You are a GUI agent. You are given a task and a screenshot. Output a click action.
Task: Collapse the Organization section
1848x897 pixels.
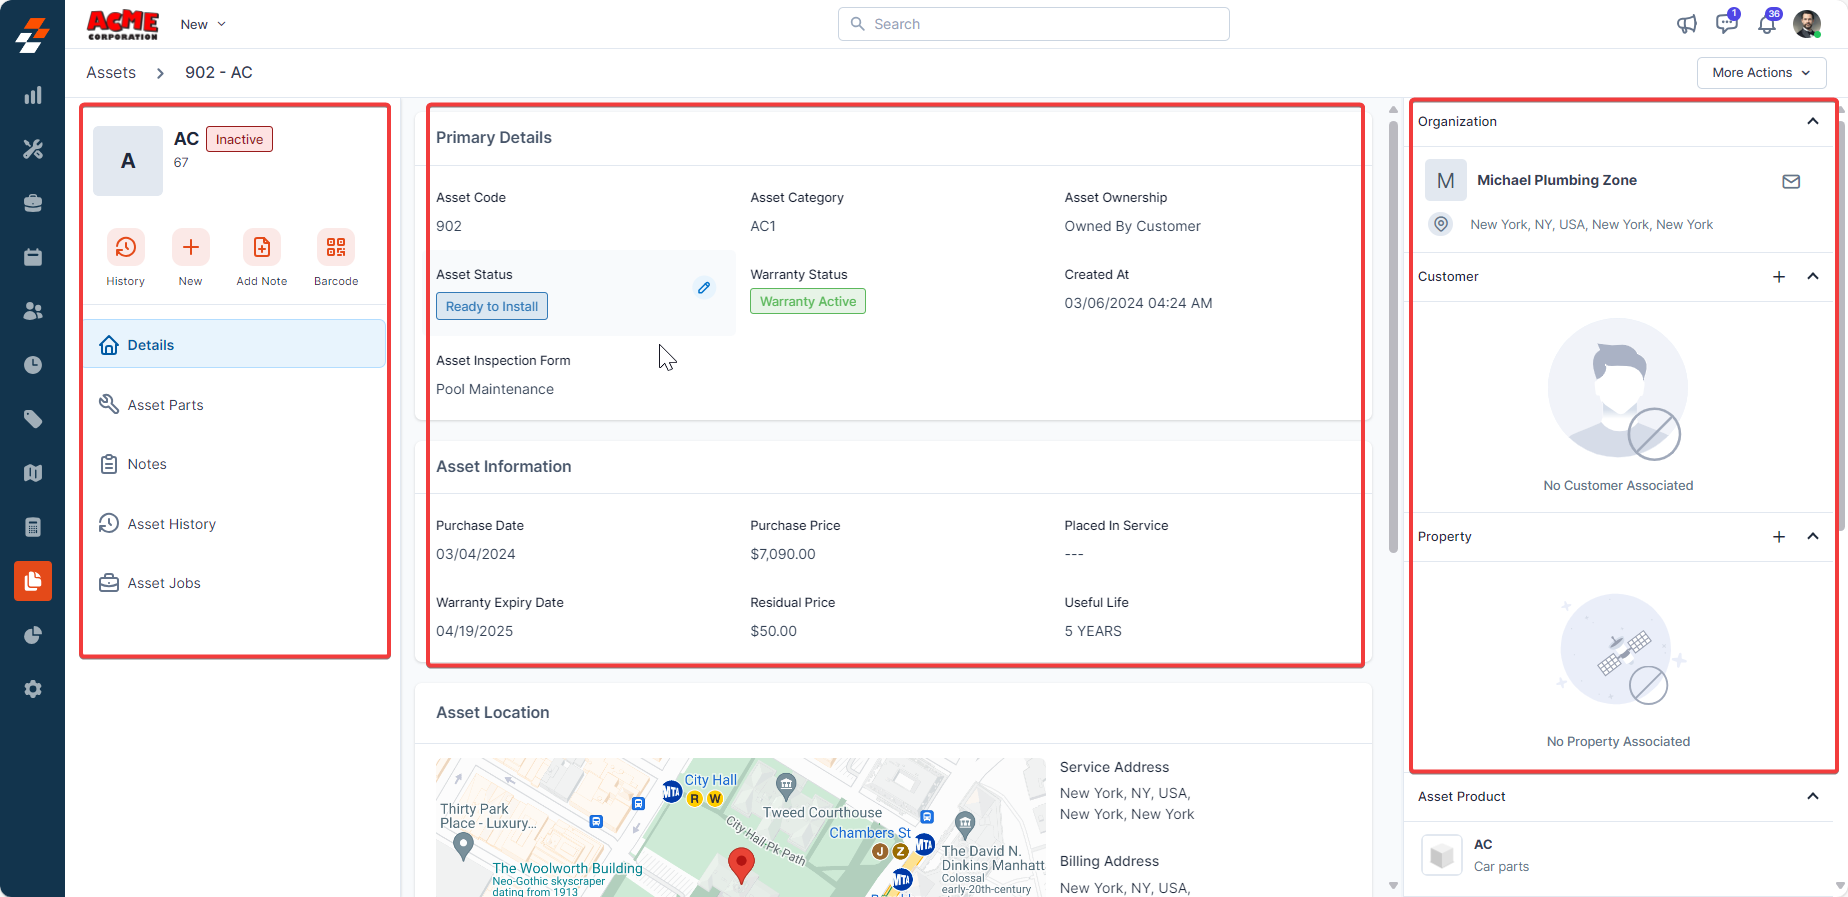1813,121
